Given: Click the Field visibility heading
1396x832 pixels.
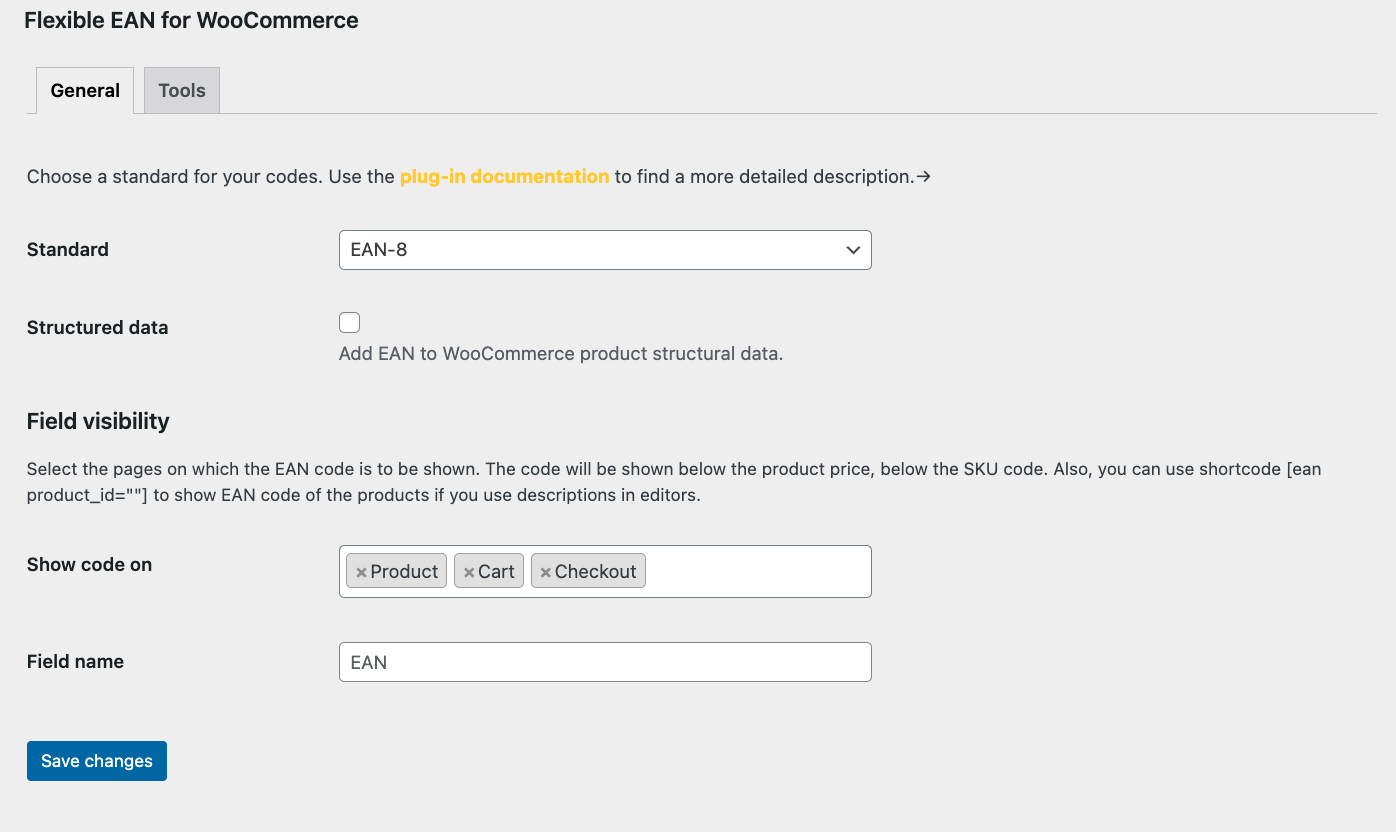Looking at the screenshot, I should coord(98,421).
